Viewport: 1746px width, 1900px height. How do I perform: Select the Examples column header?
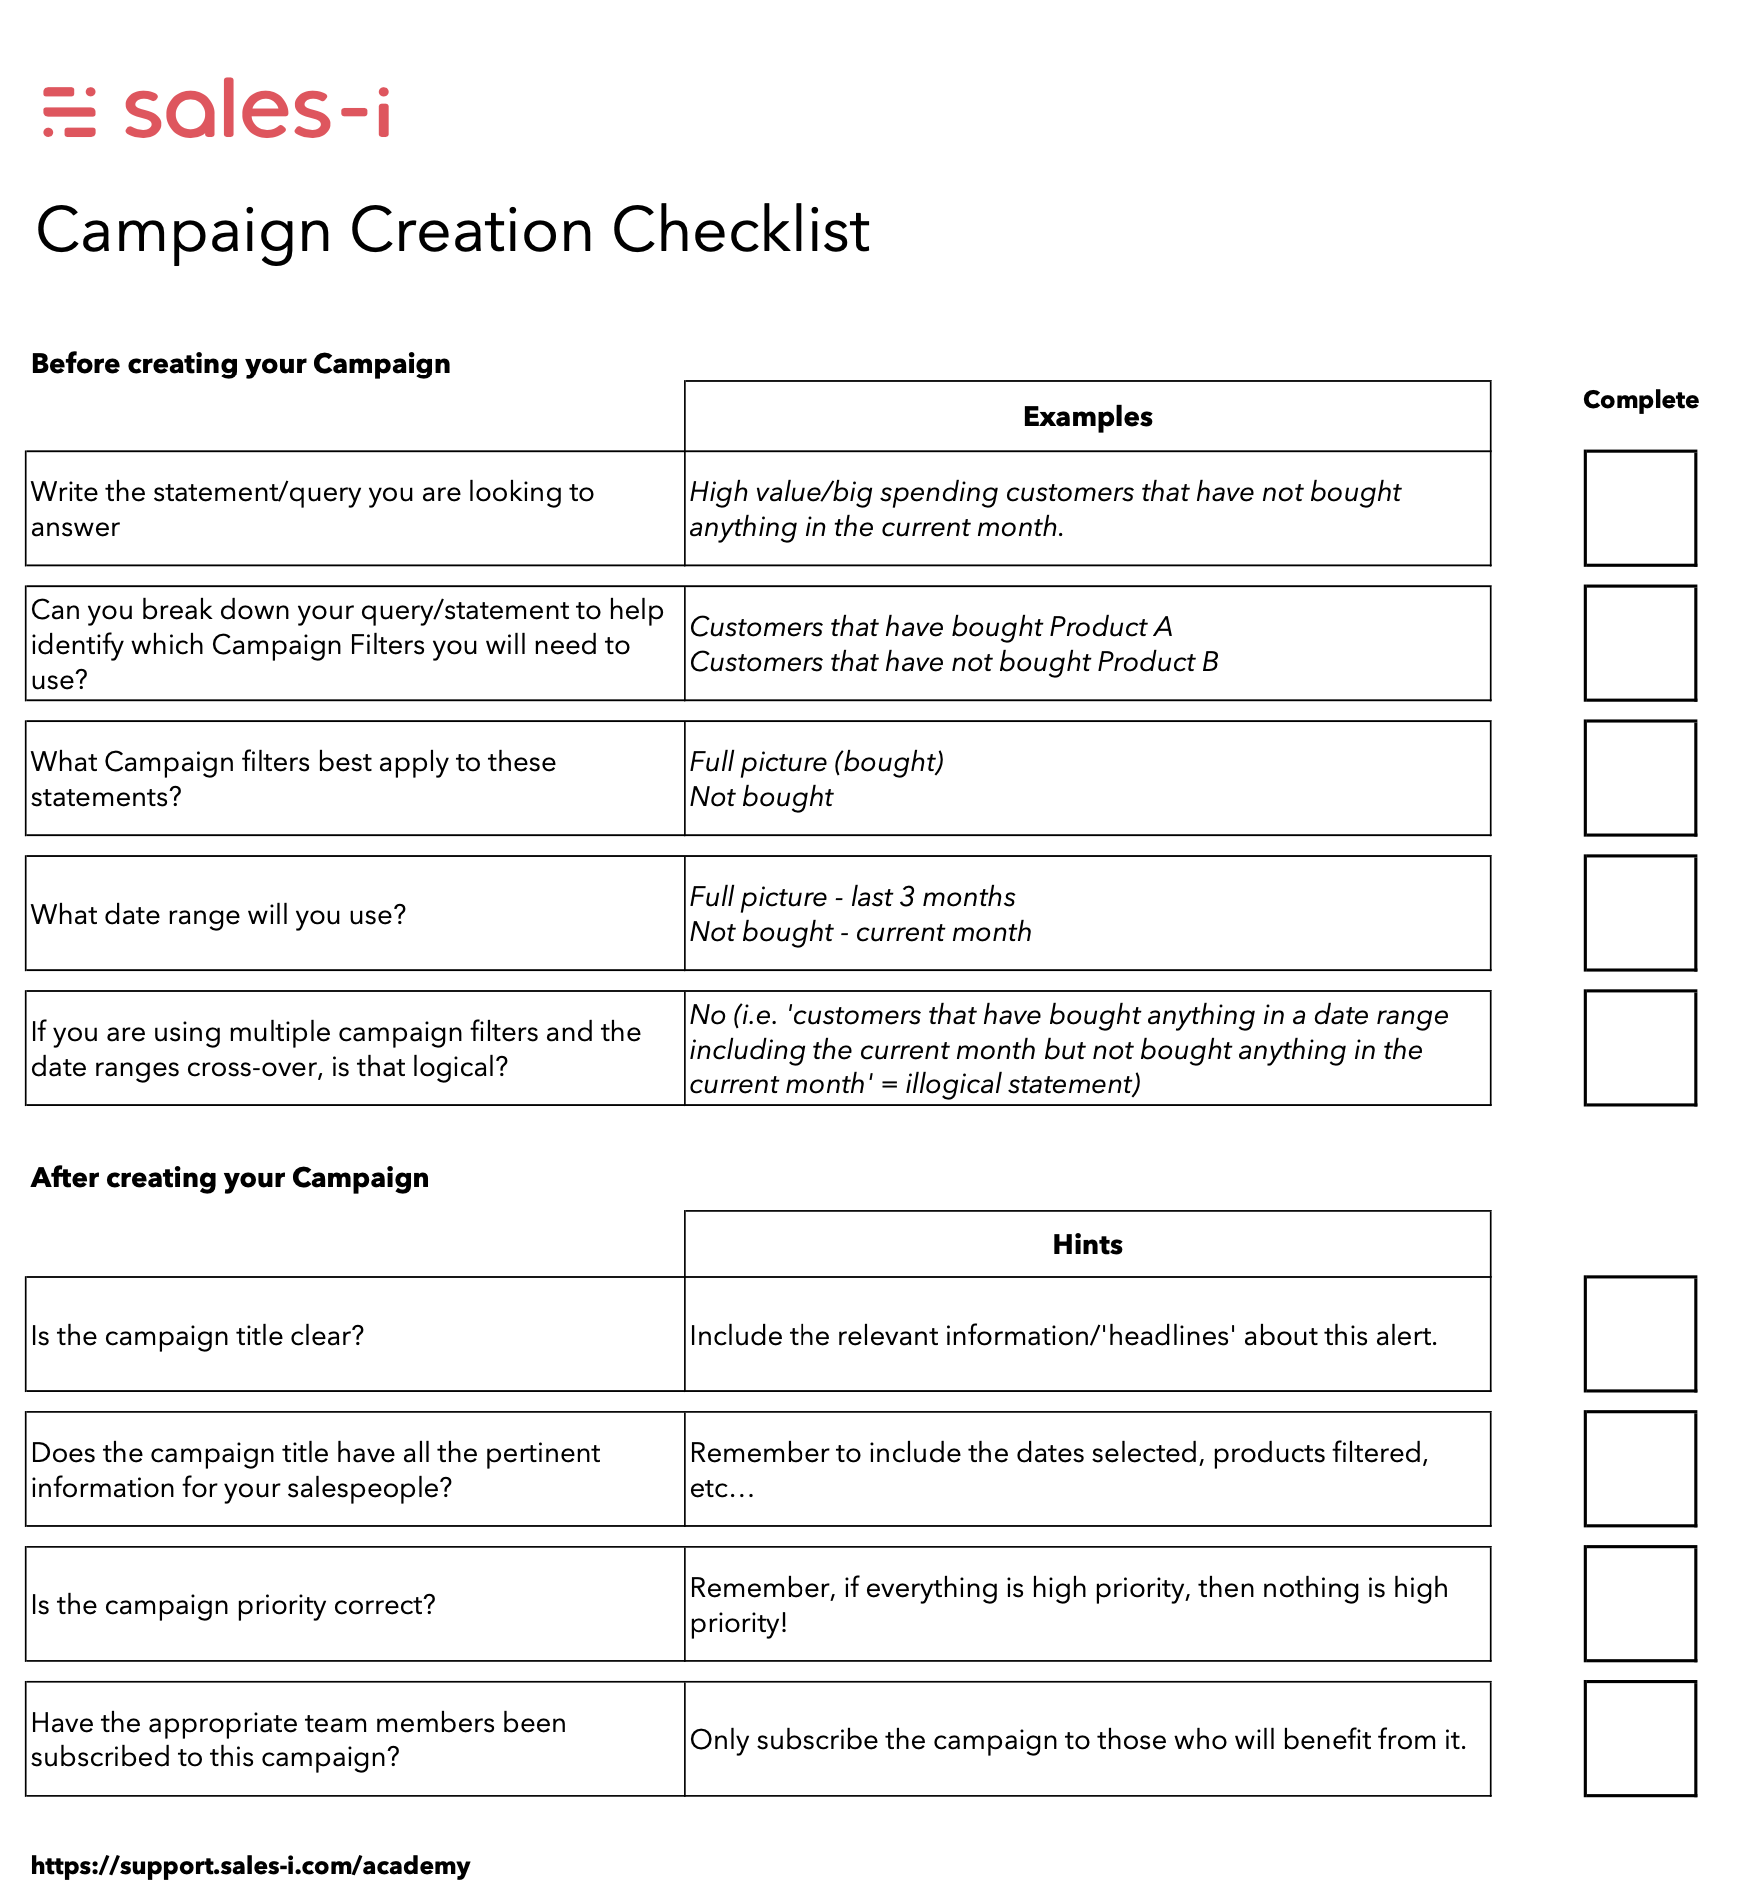pos(1088,416)
